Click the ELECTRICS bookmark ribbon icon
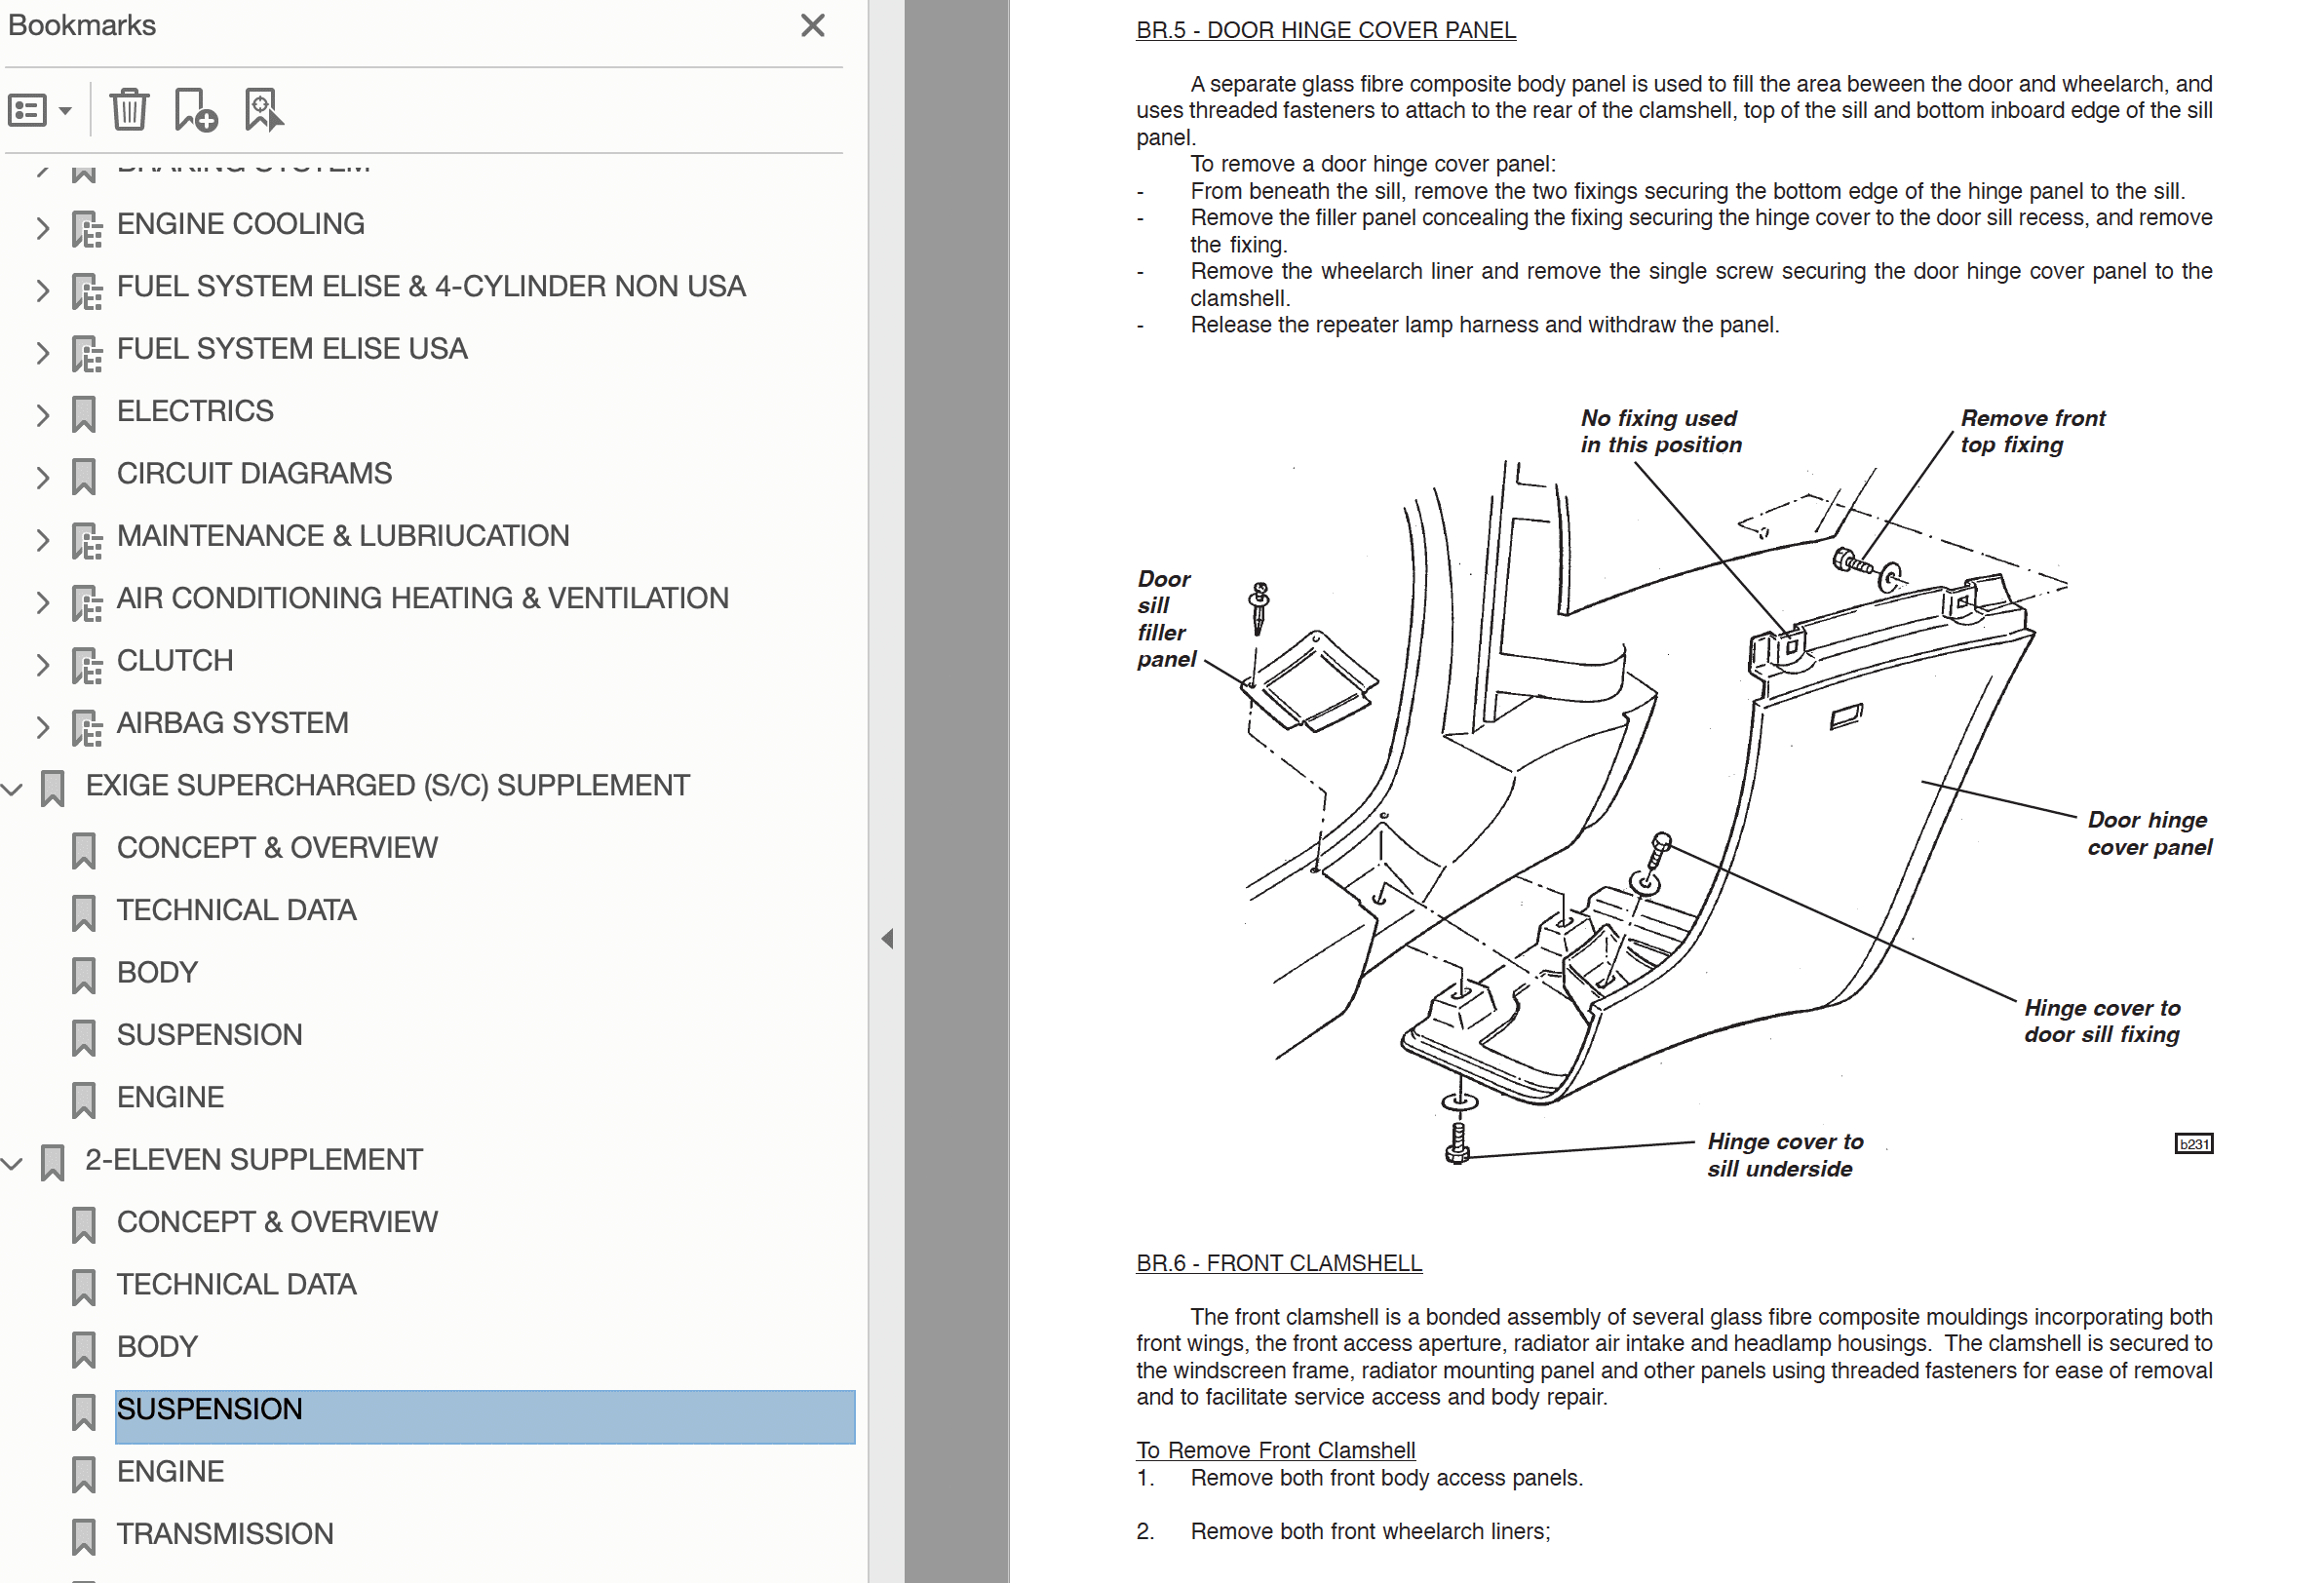This screenshot has height=1583, width=2324. [x=84, y=414]
